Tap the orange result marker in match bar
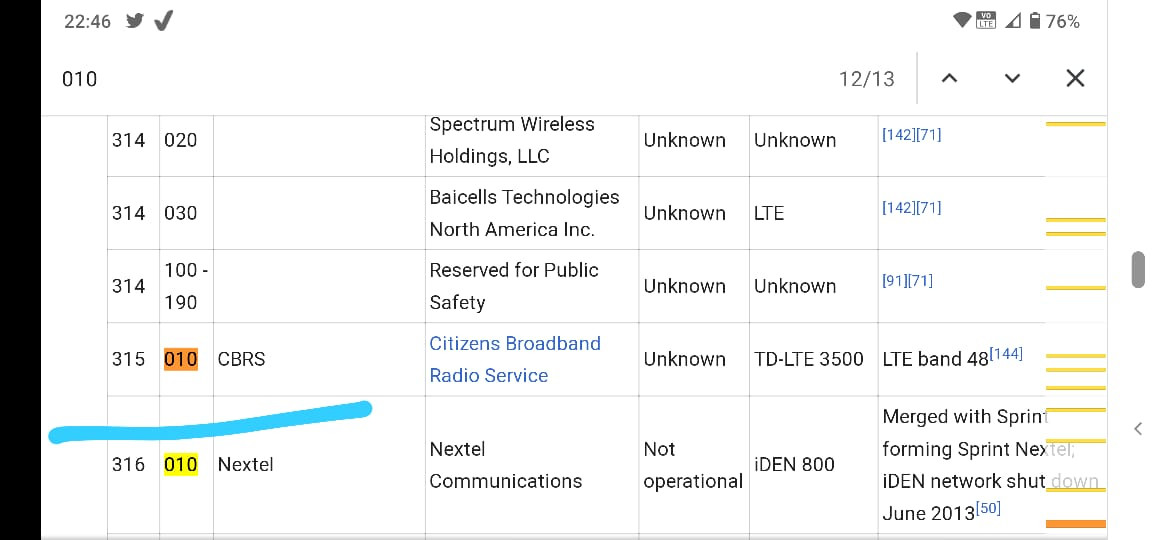 pyautogui.click(x=1075, y=523)
